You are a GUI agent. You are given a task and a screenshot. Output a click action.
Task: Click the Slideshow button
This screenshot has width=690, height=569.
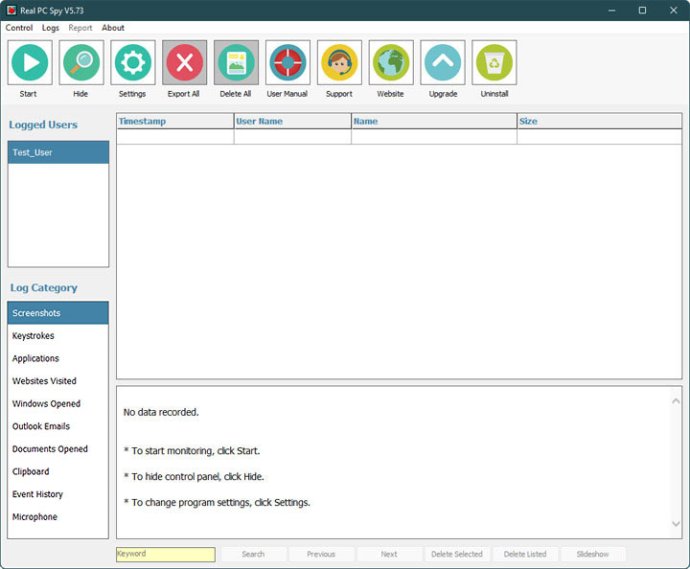coord(593,554)
